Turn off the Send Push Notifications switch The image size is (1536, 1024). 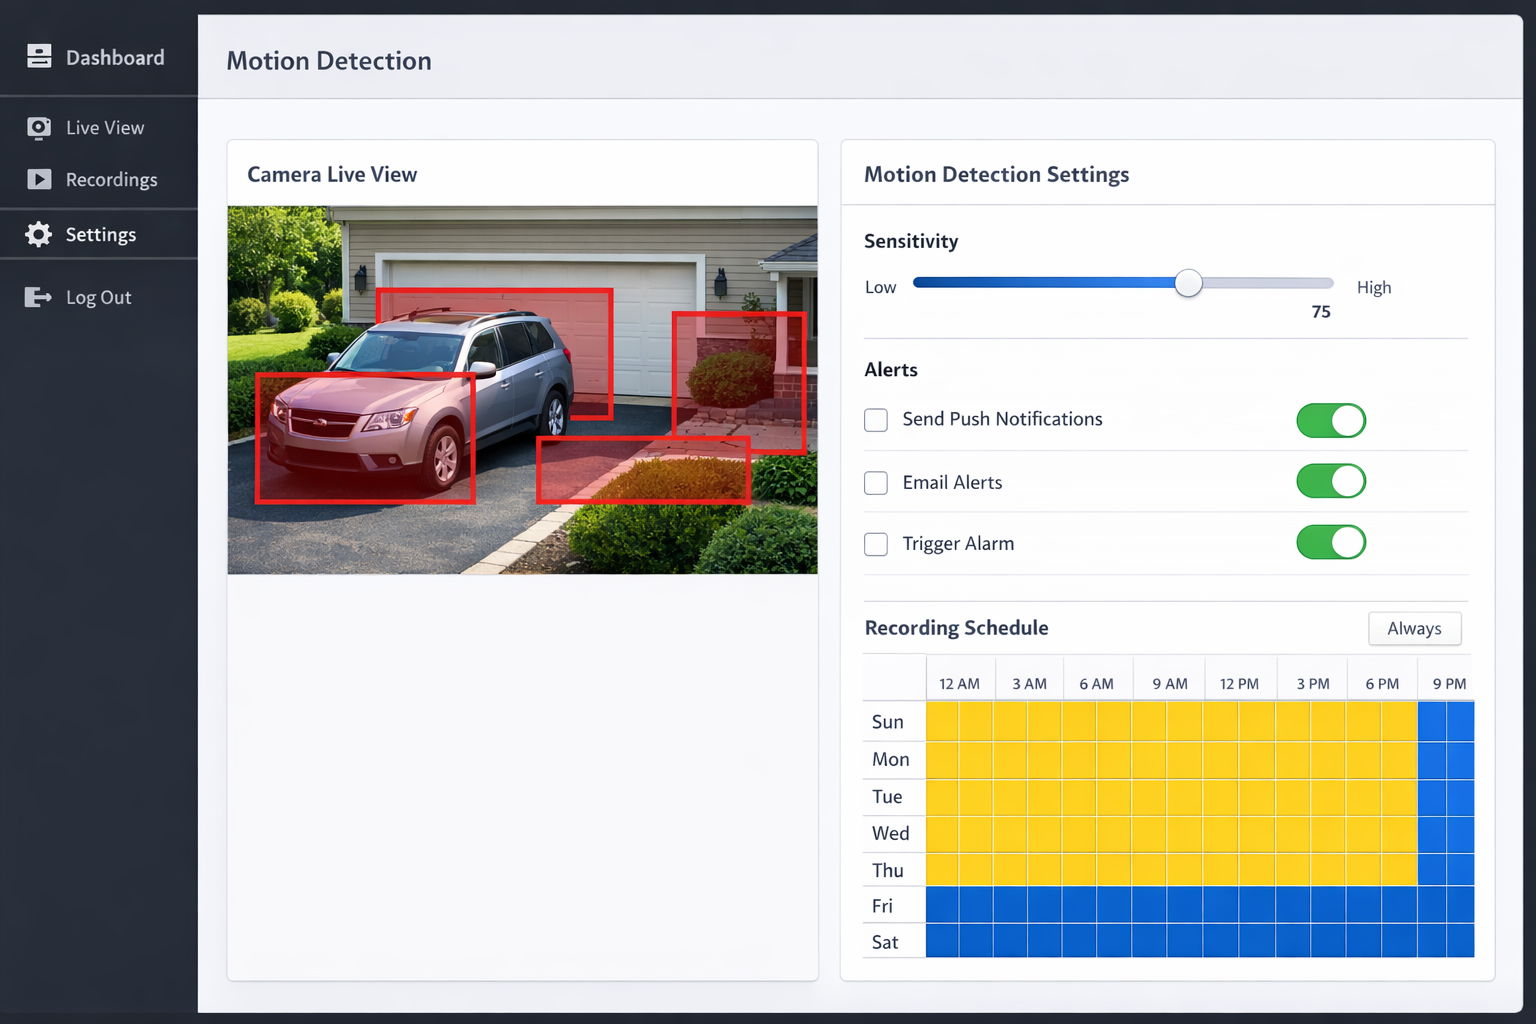(1330, 421)
